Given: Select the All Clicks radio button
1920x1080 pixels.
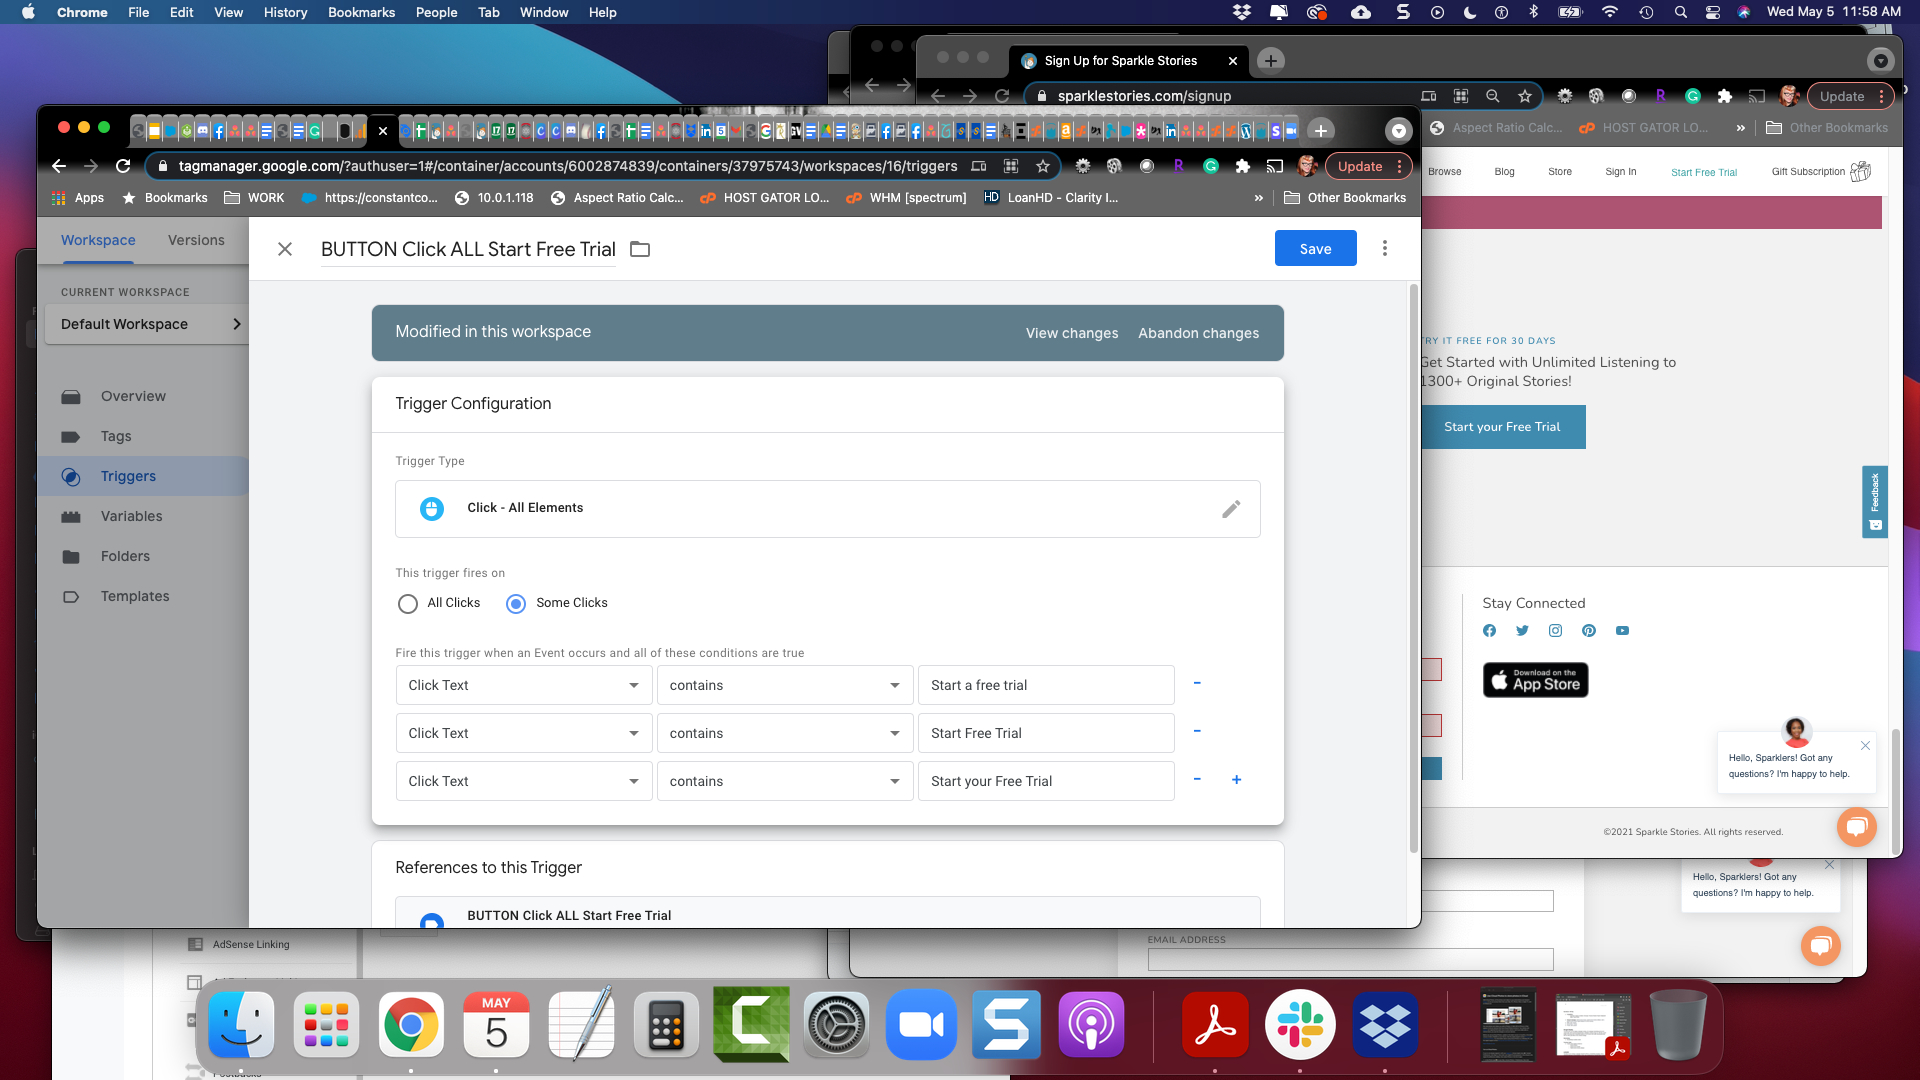Looking at the screenshot, I should pyautogui.click(x=408, y=603).
